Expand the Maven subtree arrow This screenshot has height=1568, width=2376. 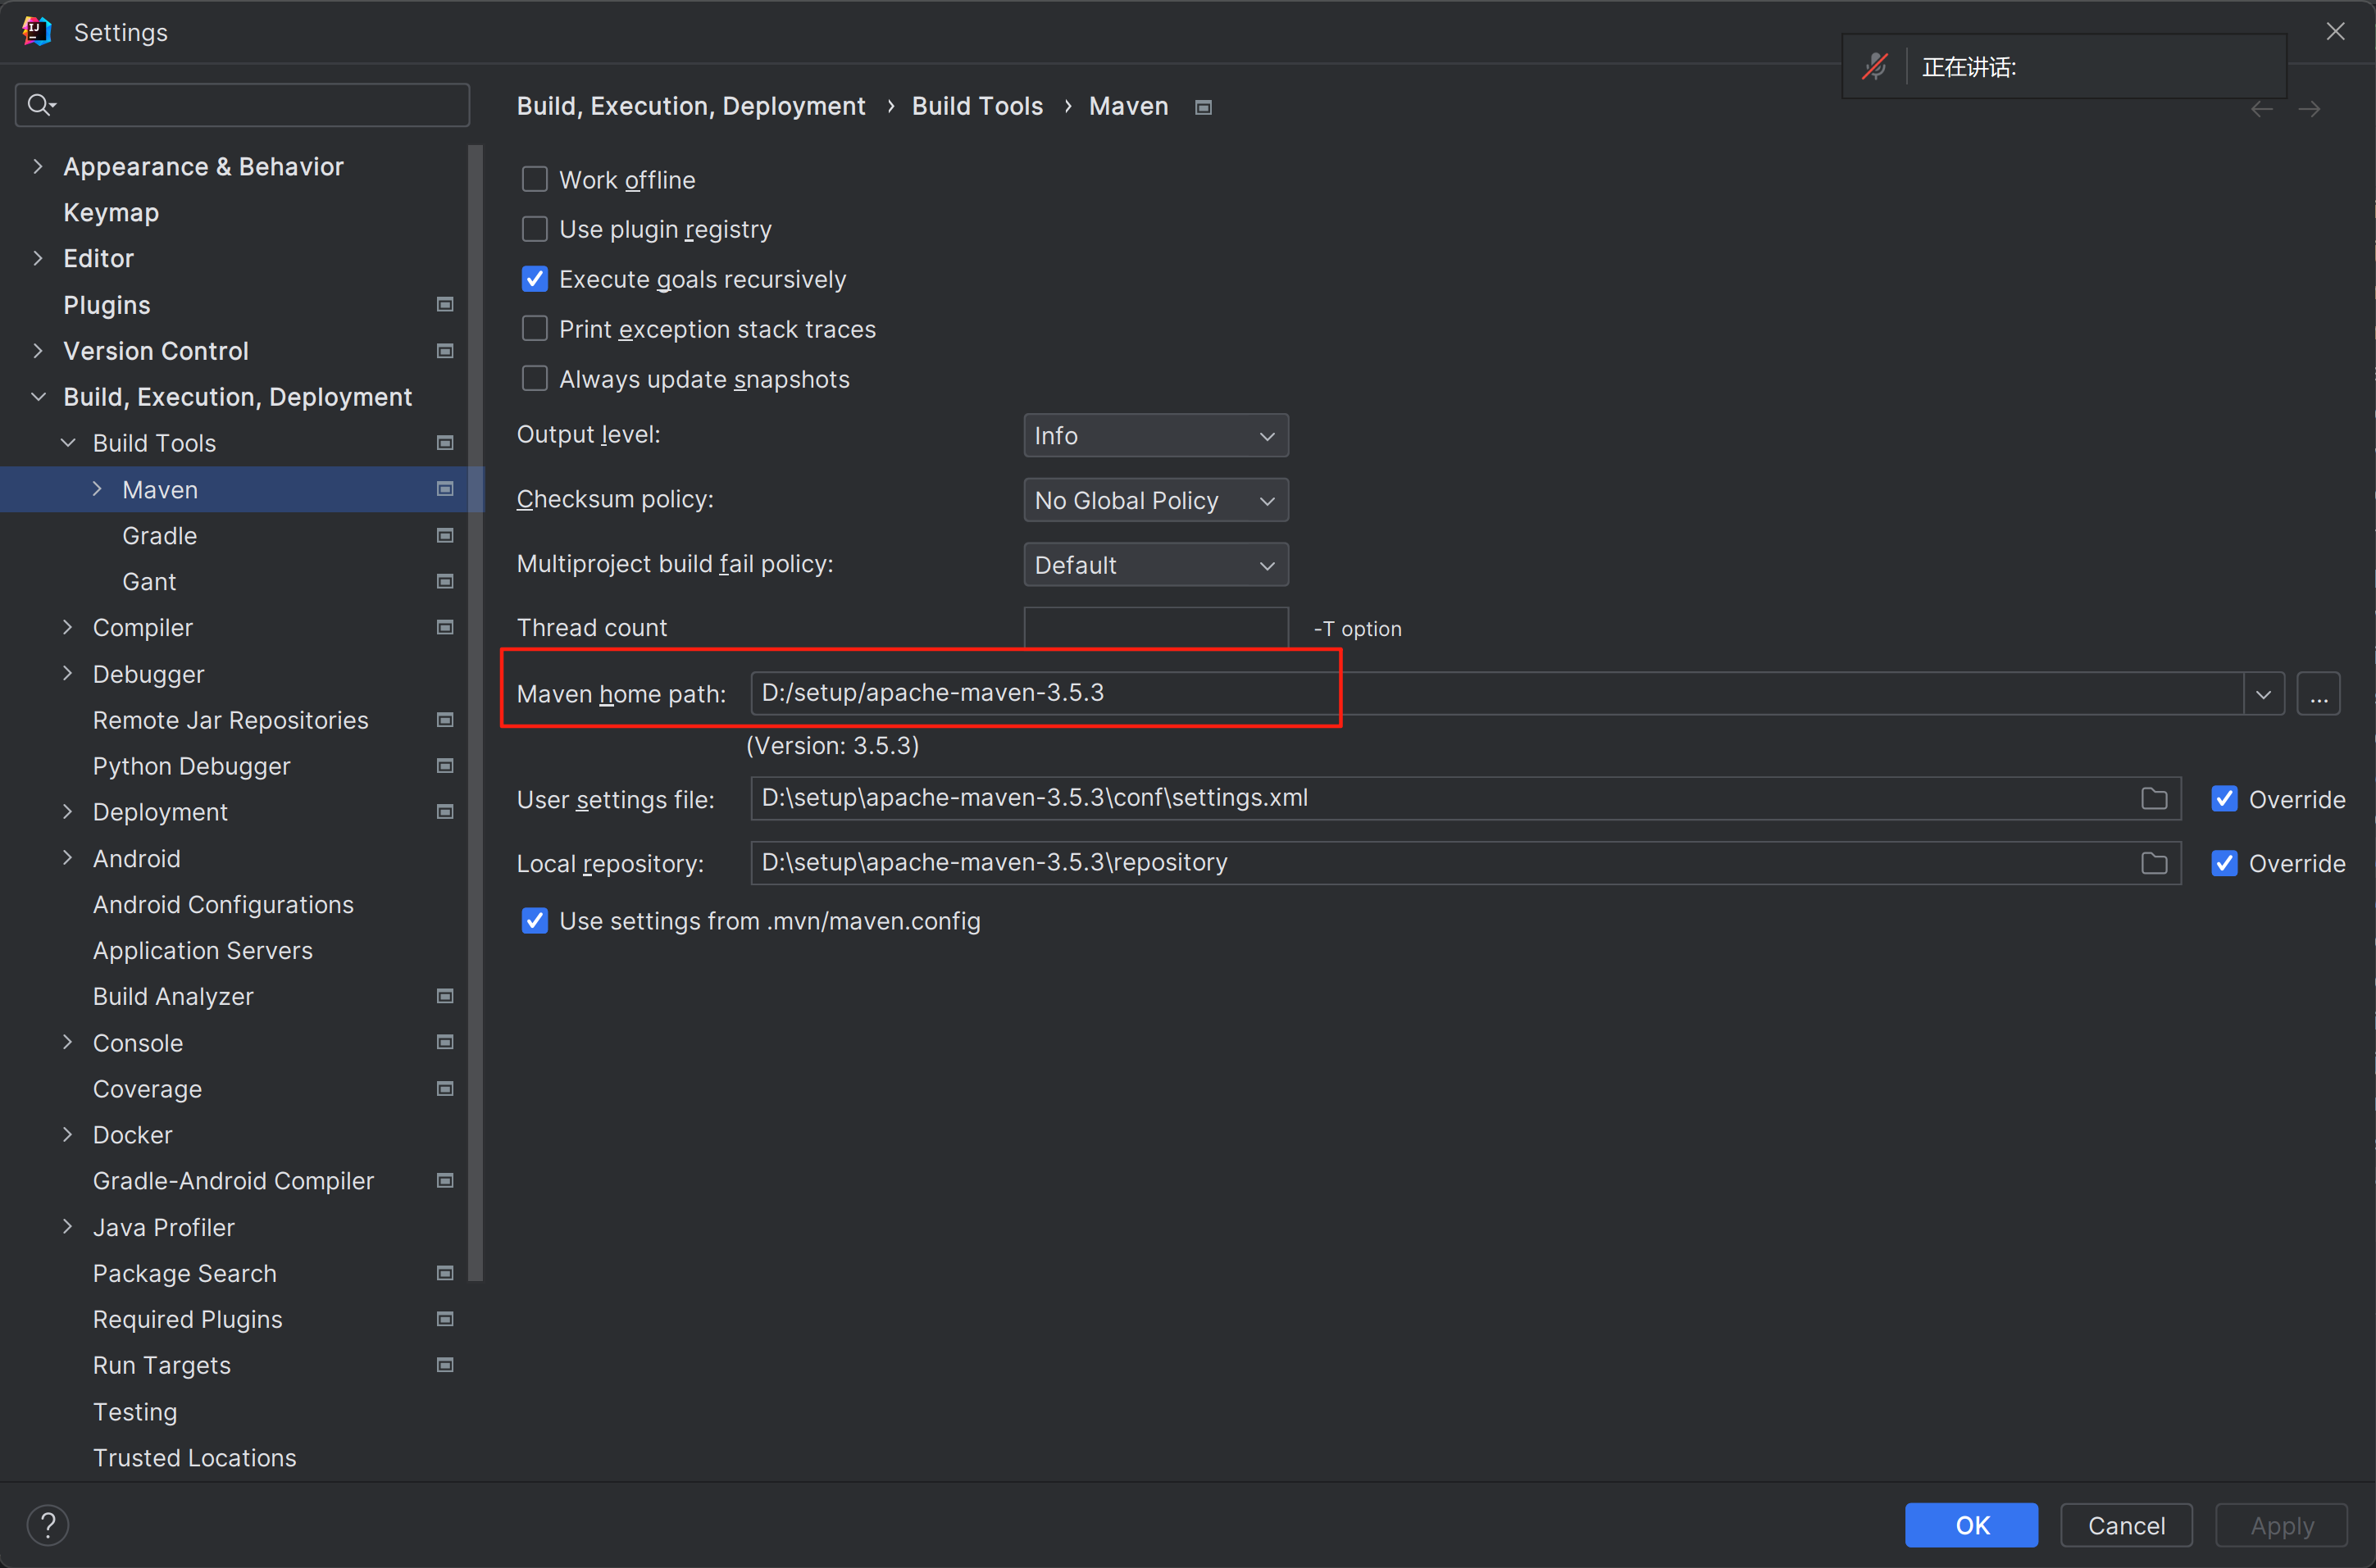tap(97, 489)
